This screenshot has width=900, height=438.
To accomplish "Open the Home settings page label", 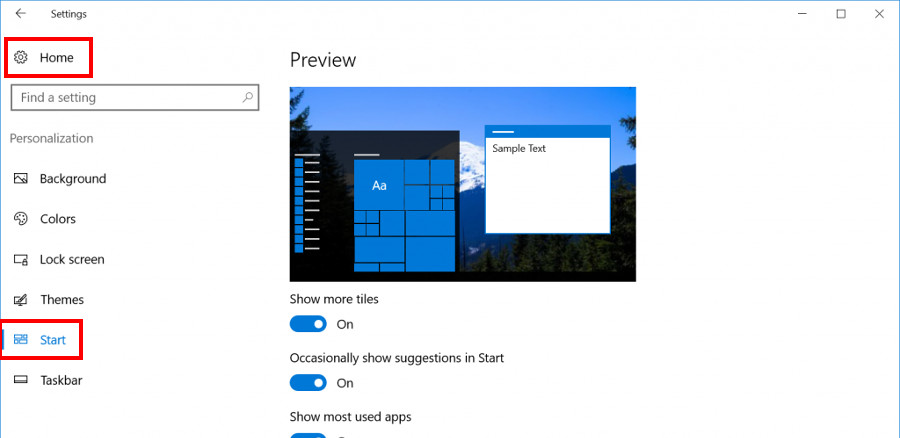I will 57,57.
